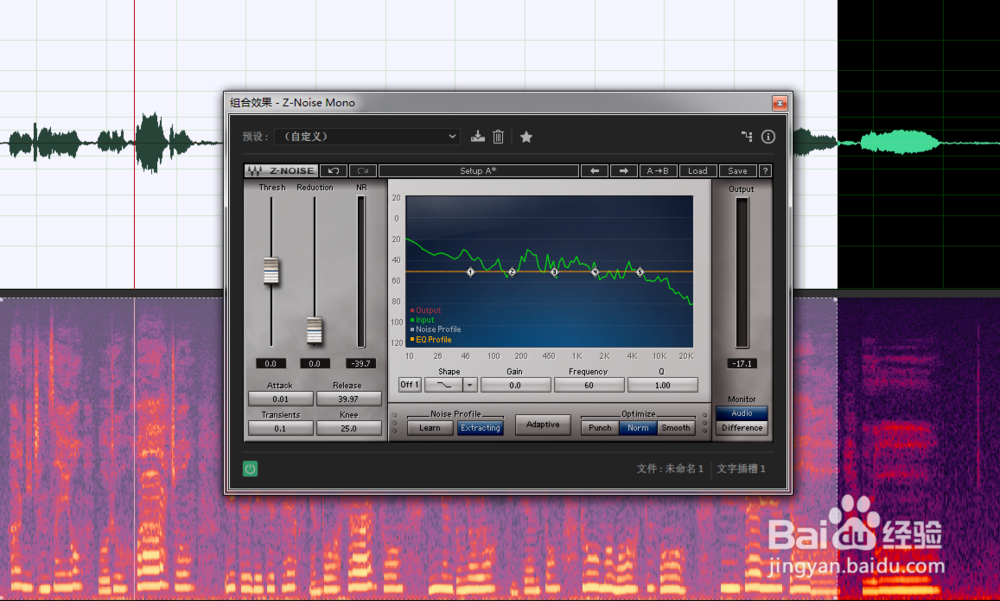Image resolution: width=1000 pixels, height=601 pixels.
Task: Click the EQ Profile legend label
Action: (x=434, y=339)
